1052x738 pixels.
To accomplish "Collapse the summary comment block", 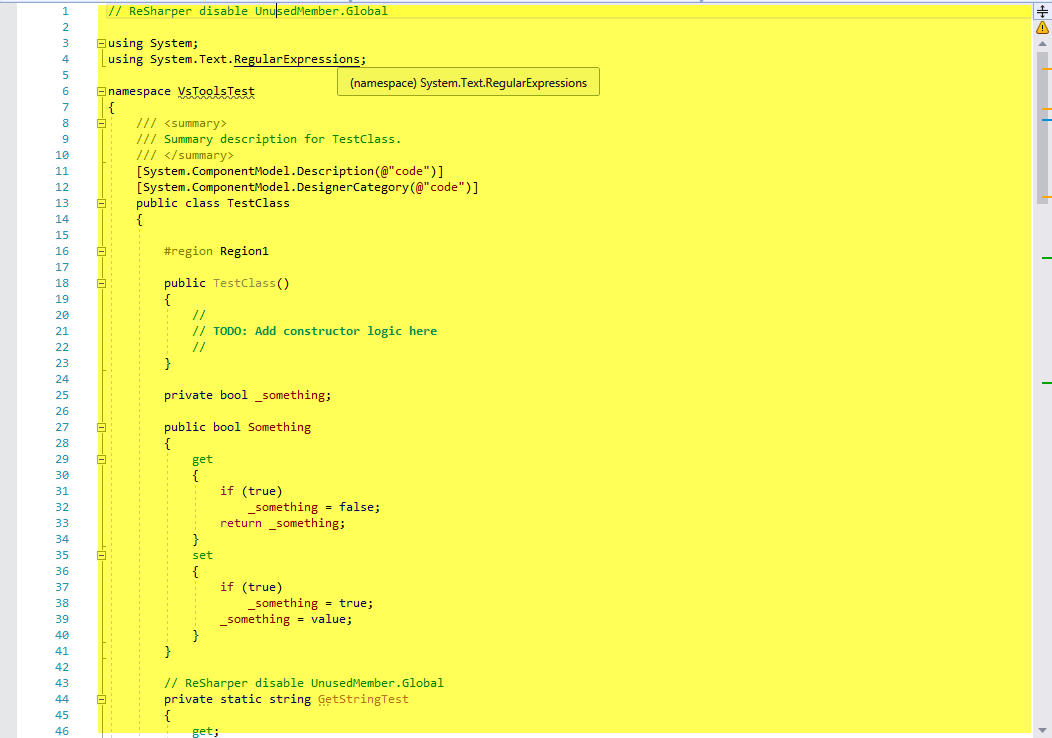I will tap(101, 123).
